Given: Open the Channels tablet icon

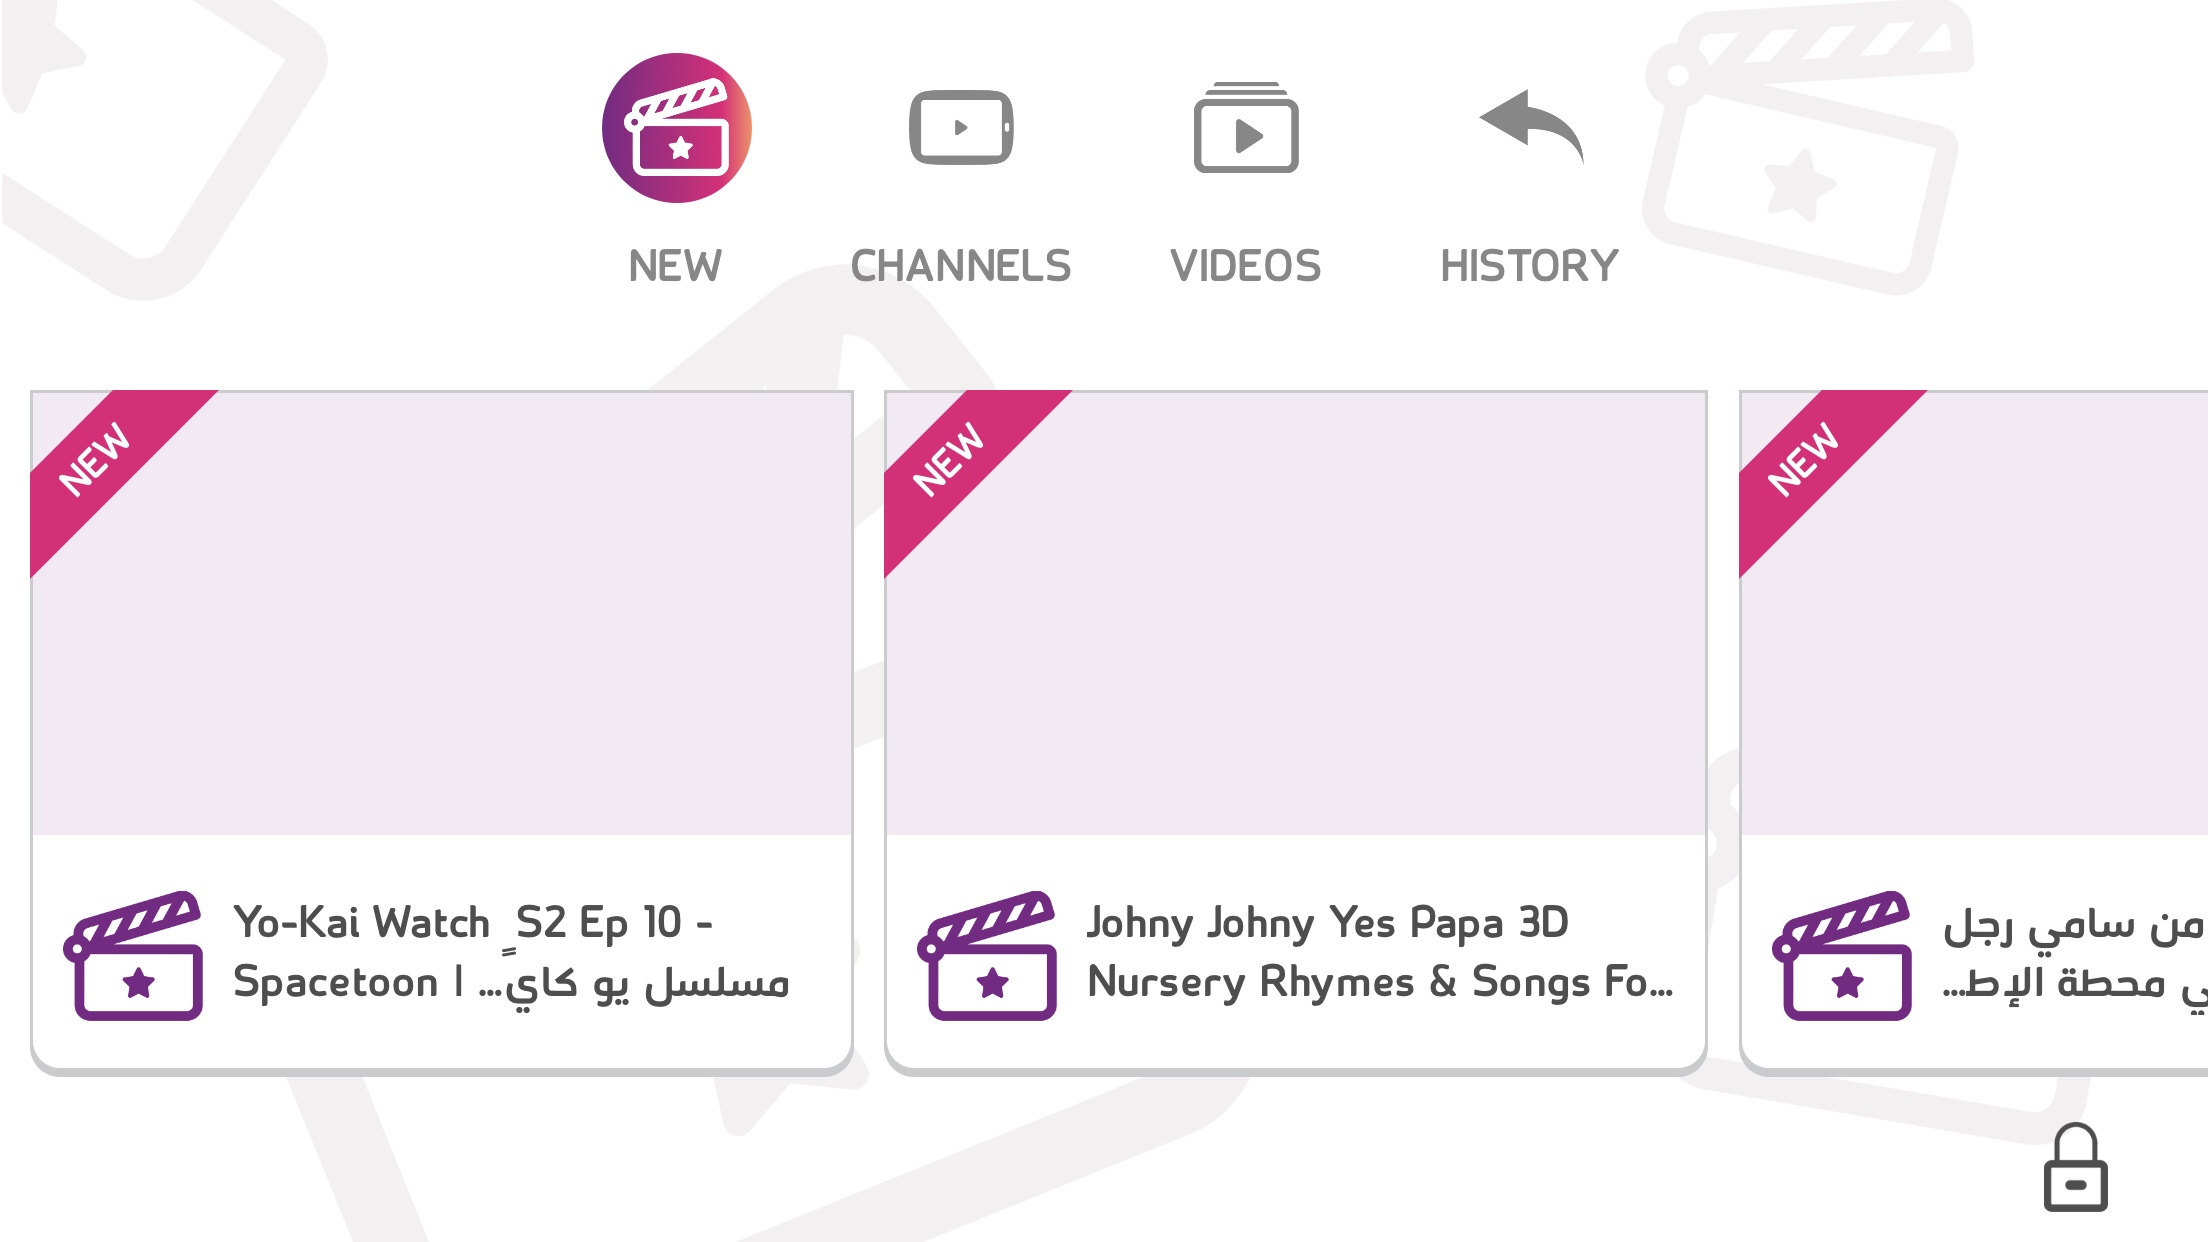Looking at the screenshot, I should click(x=961, y=127).
